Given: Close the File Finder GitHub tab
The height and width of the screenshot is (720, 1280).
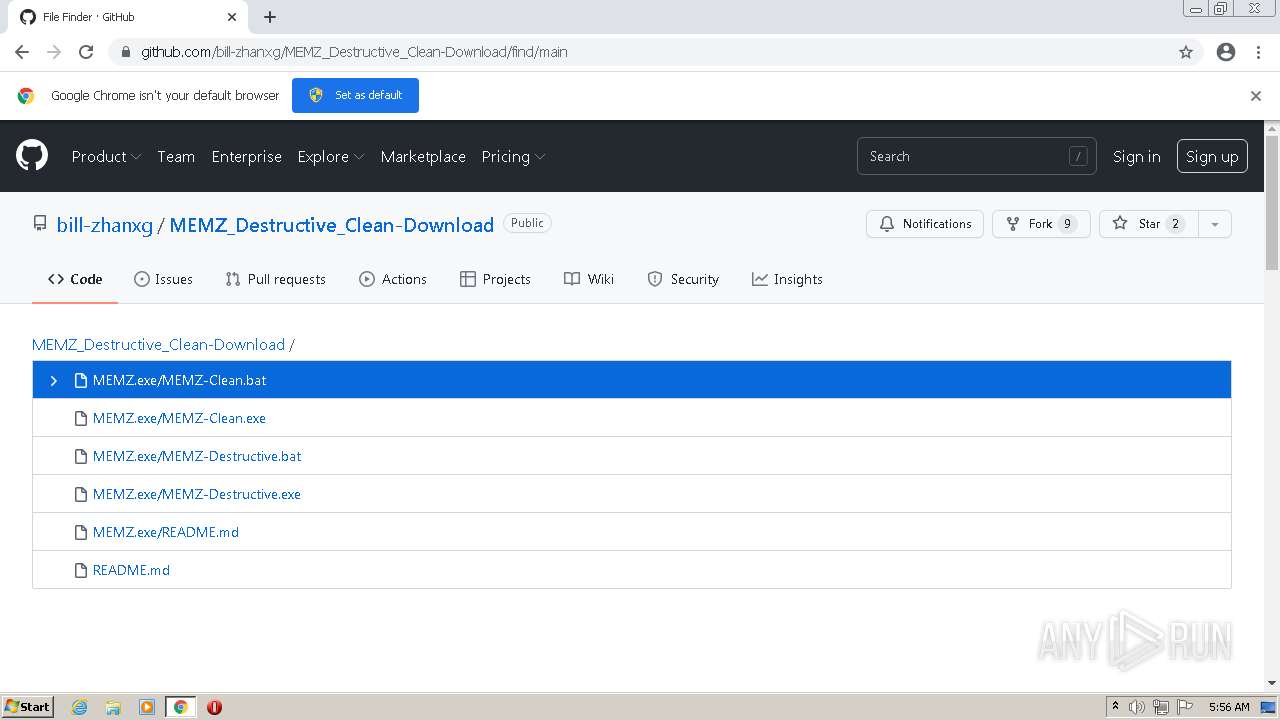Looking at the screenshot, I should click(232, 17).
